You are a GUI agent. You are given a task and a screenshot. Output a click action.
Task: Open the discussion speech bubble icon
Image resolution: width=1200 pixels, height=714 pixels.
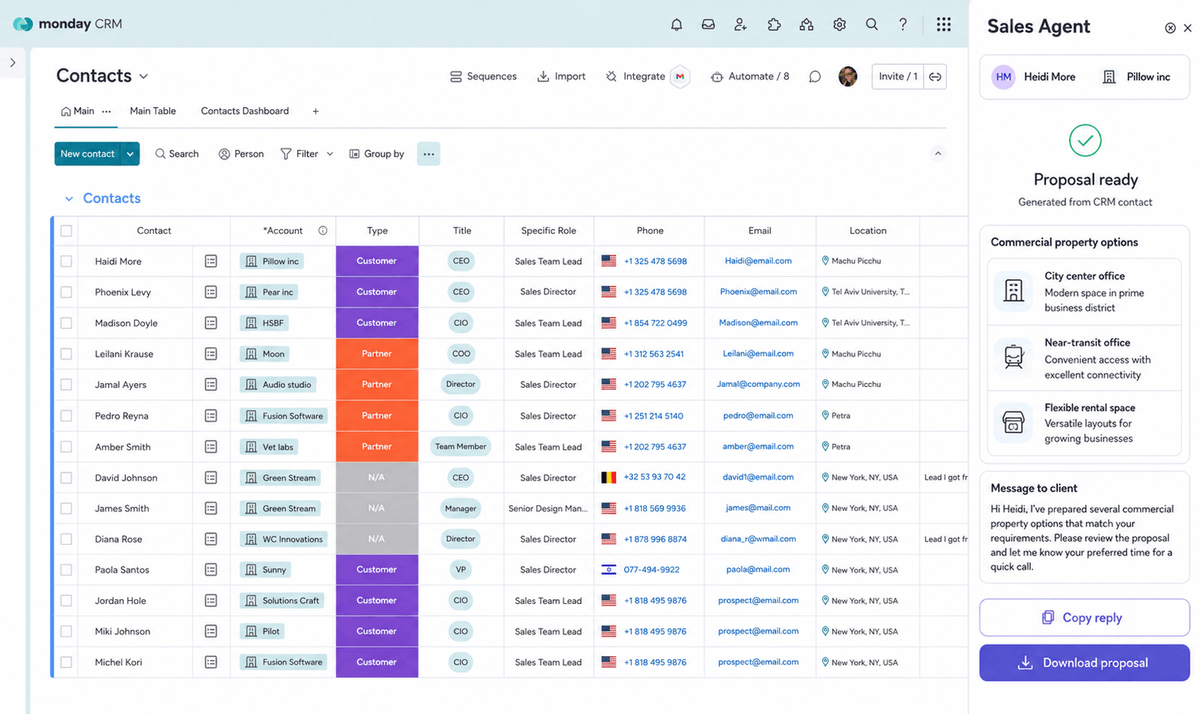[x=815, y=76]
